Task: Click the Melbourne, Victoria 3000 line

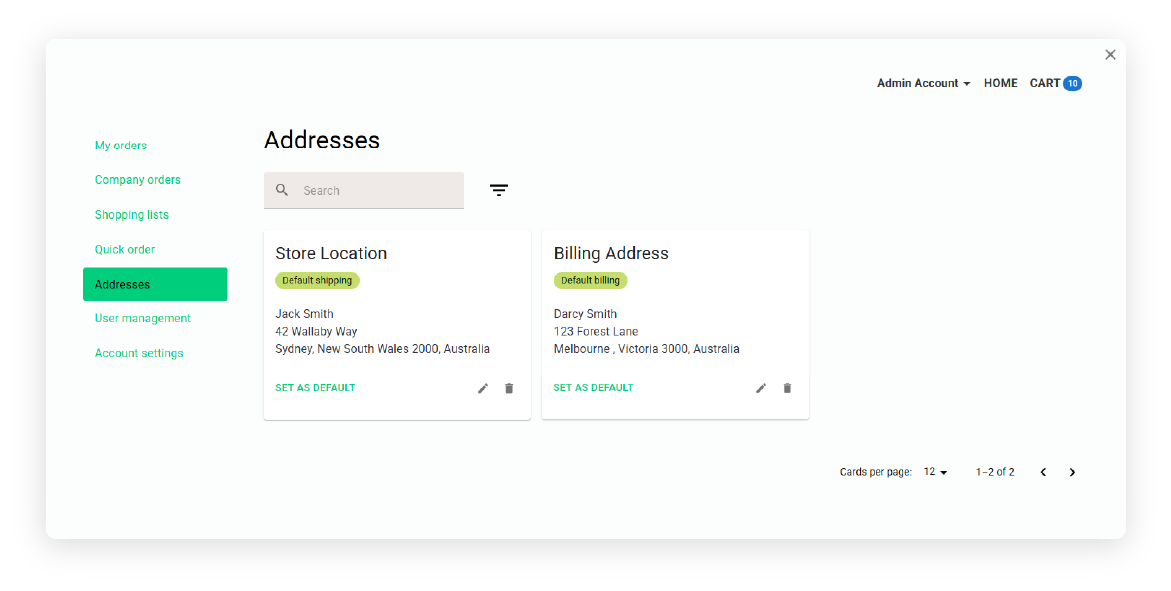Action: pyautogui.click(x=647, y=349)
